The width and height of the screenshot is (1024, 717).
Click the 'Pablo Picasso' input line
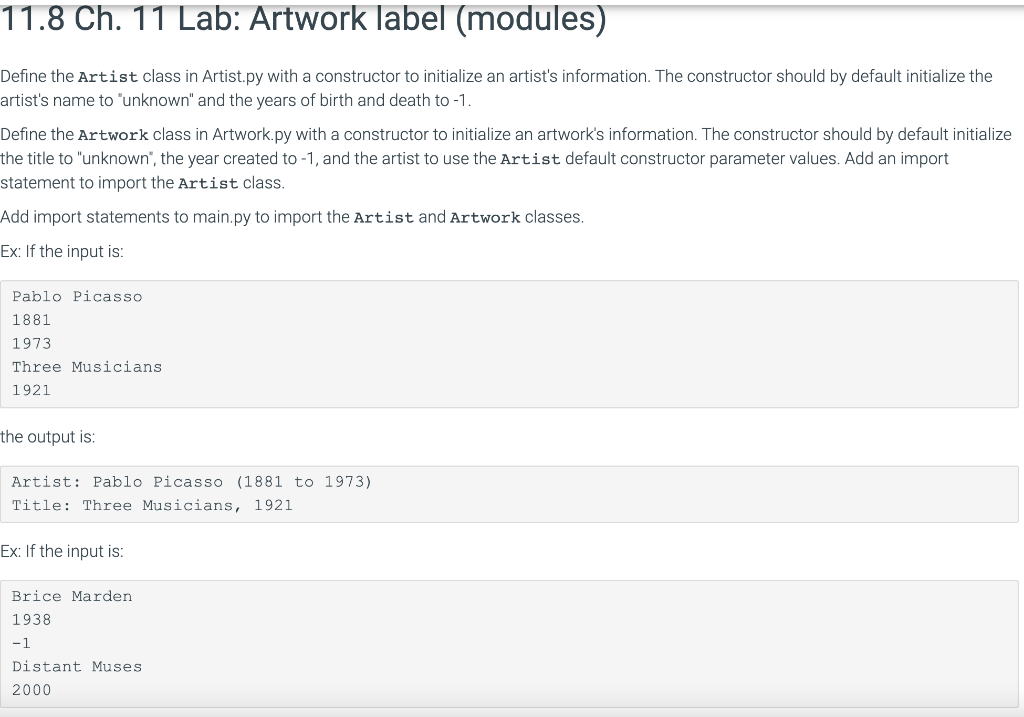pyautogui.click(x=77, y=296)
